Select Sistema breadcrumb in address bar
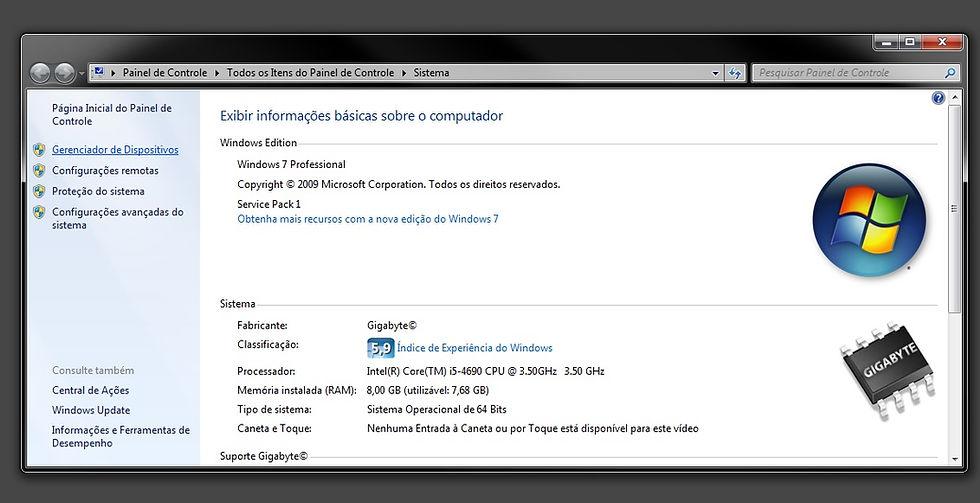980x503 pixels. pos(431,72)
